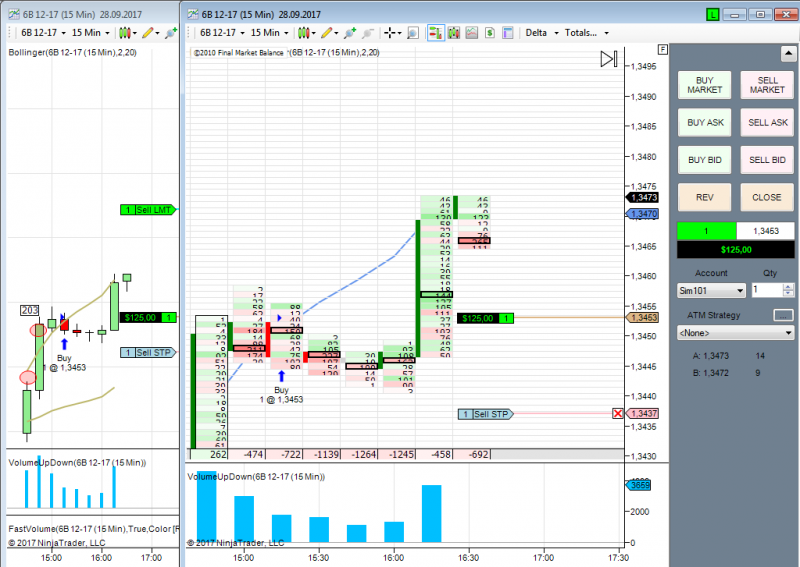800x567 pixels.
Task: Click the SELL BID button
Action: 767,160
